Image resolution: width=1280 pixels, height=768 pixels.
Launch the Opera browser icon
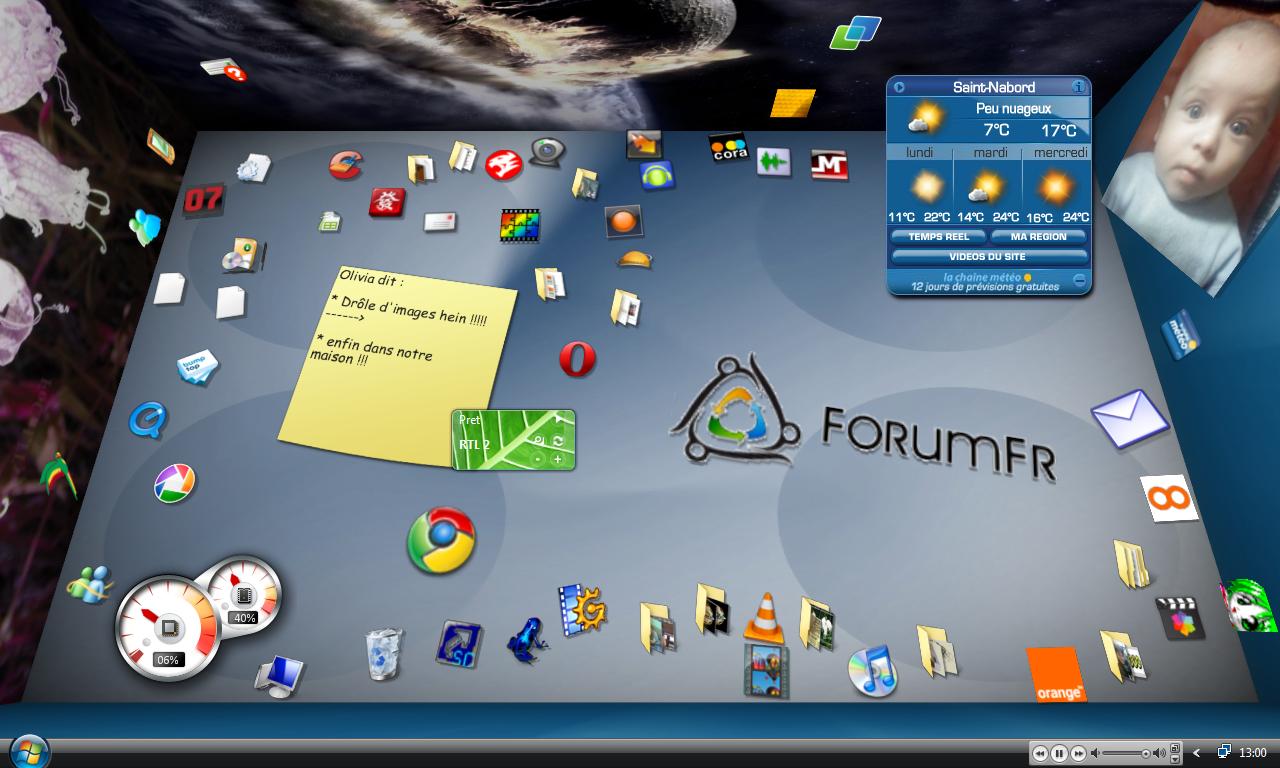(577, 359)
